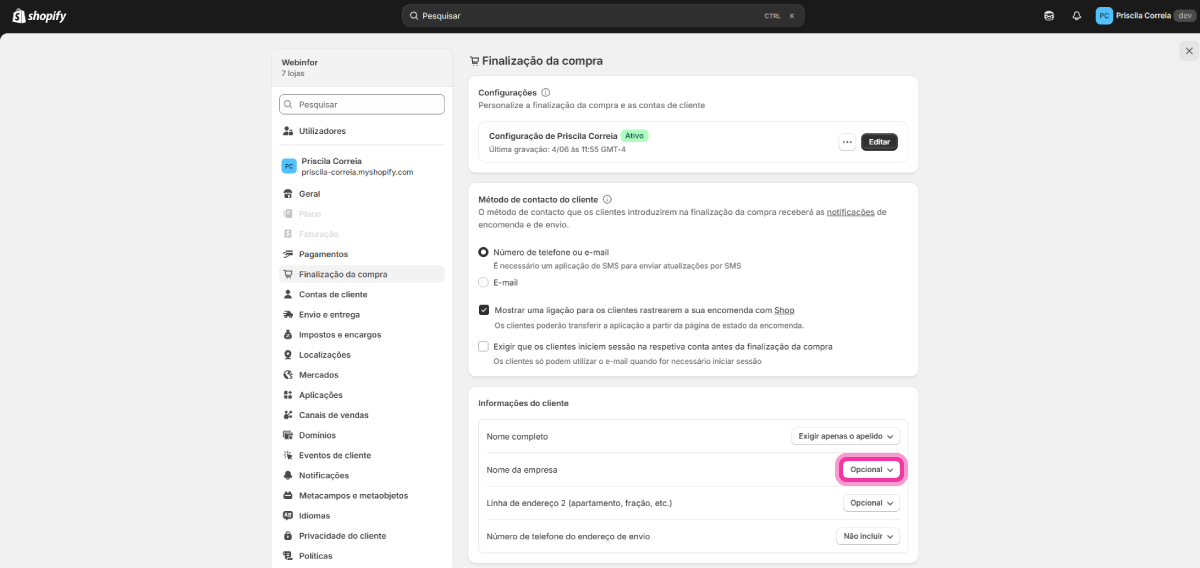The image size is (1200, 568).
Task: Follow the Shop link
Action: tap(784, 310)
